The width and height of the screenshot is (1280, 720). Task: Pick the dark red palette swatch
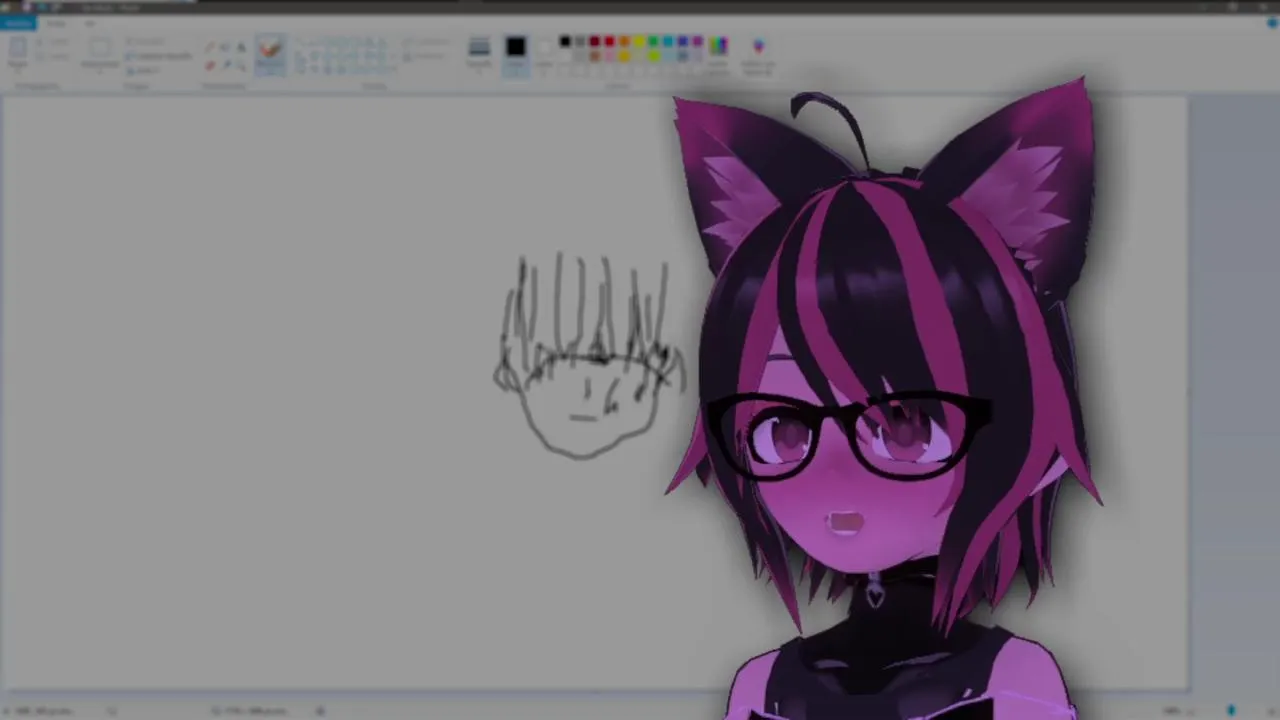[594, 41]
